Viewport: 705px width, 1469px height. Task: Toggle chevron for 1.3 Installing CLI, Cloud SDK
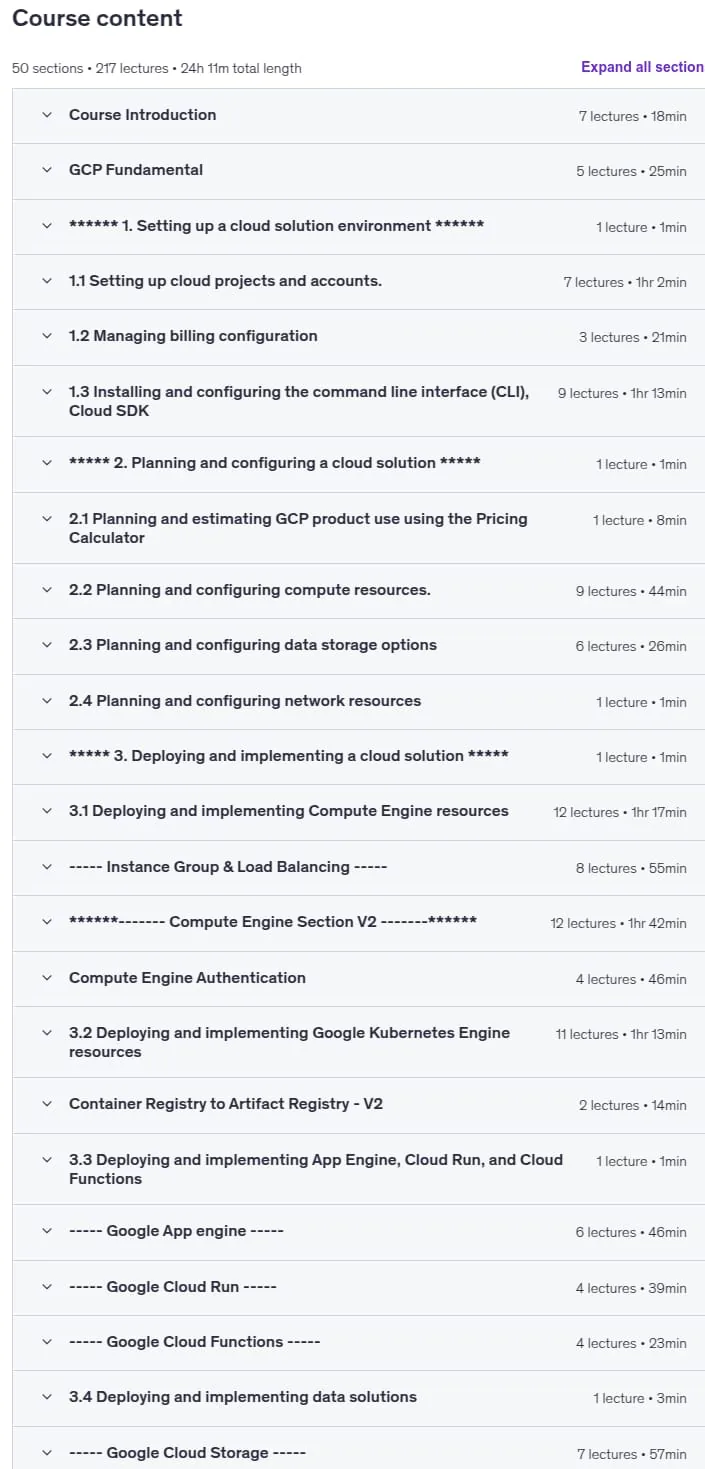click(46, 392)
